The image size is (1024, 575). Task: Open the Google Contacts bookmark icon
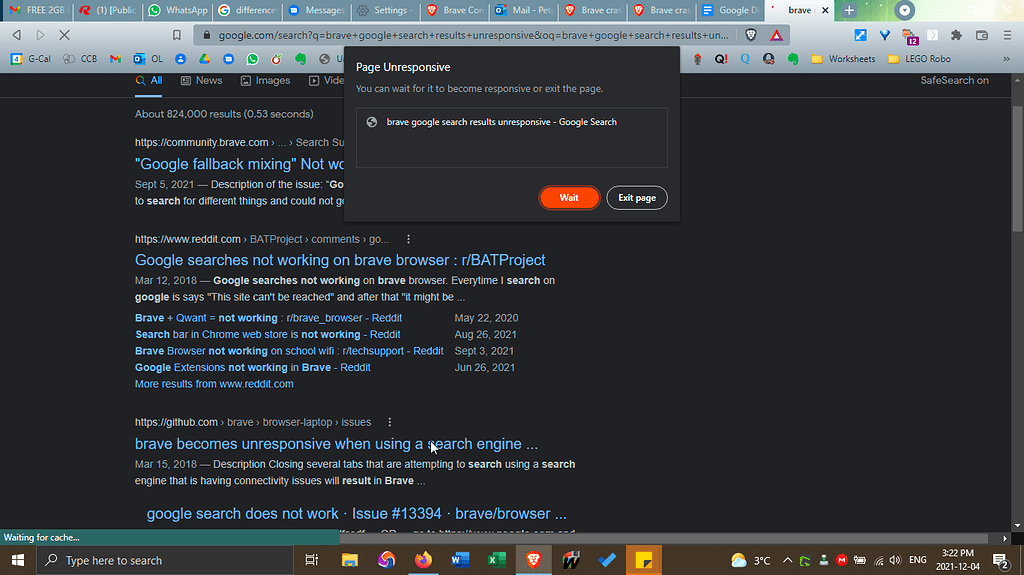[x=181, y=59]
